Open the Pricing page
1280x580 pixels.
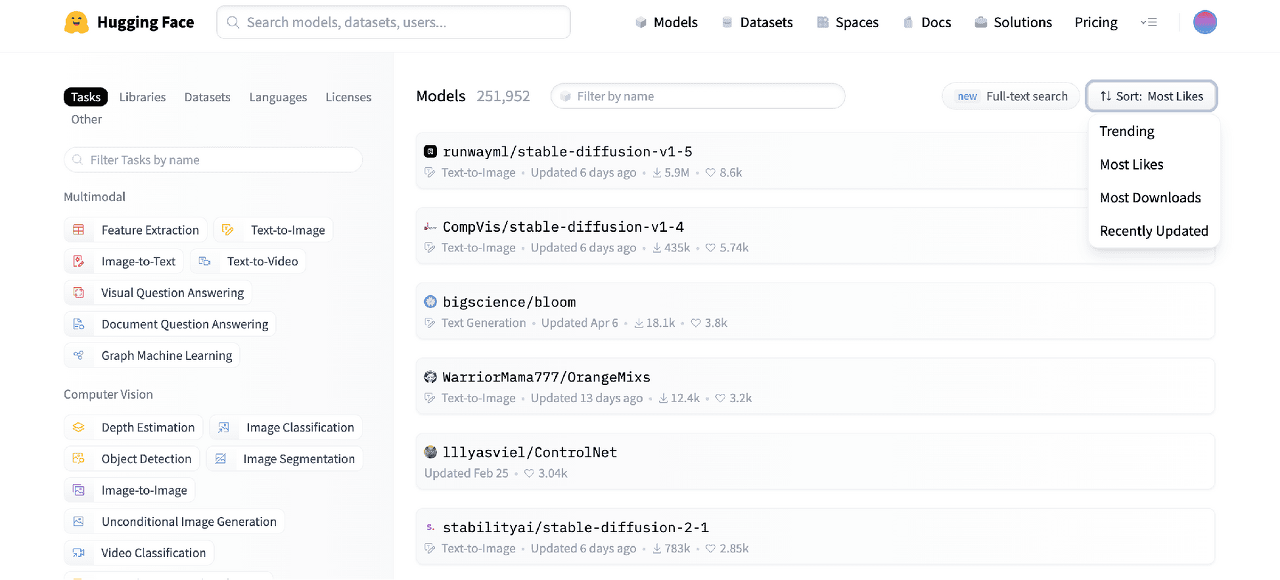[x=1096, y=22]
